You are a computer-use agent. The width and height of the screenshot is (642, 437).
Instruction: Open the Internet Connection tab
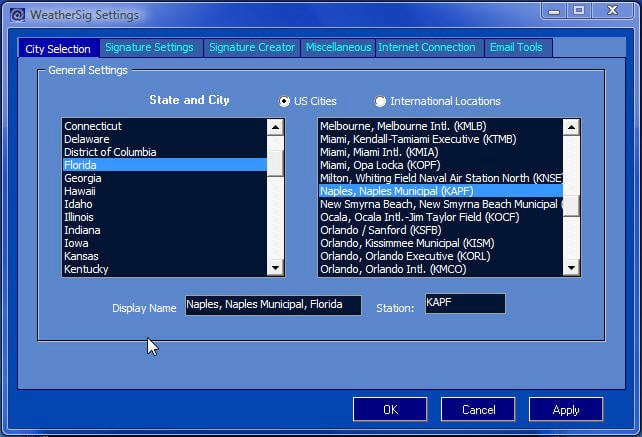[426, 48]
